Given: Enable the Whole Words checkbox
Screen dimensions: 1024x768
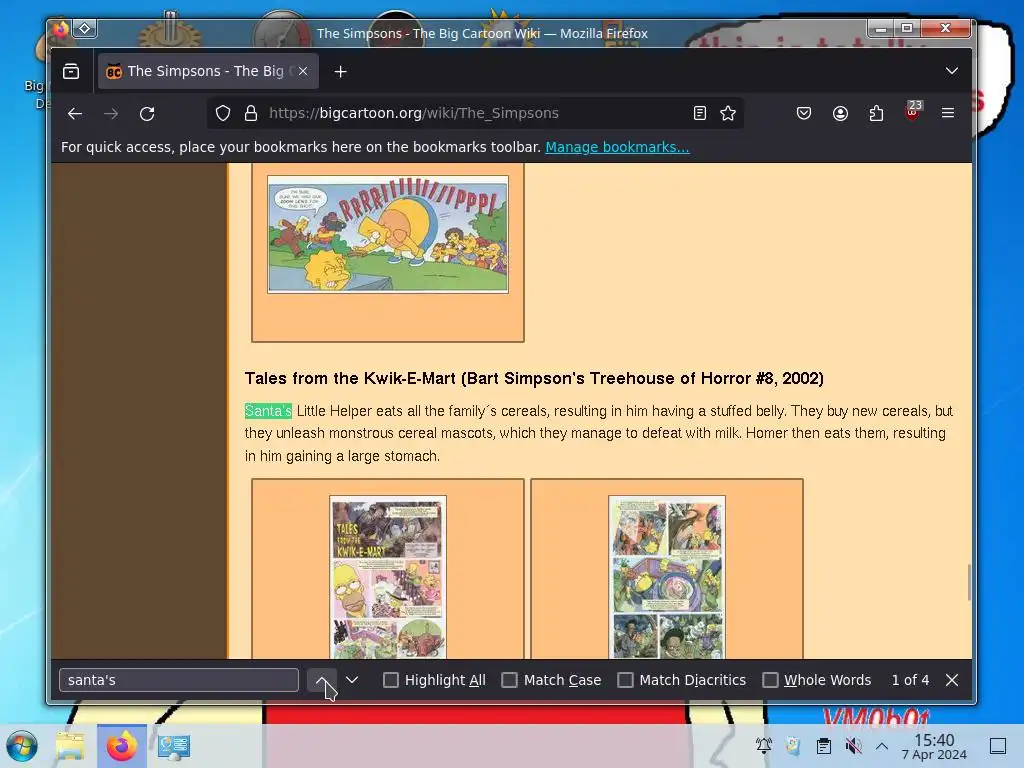Looking at the screenshot, I should [x=770, y=680].
